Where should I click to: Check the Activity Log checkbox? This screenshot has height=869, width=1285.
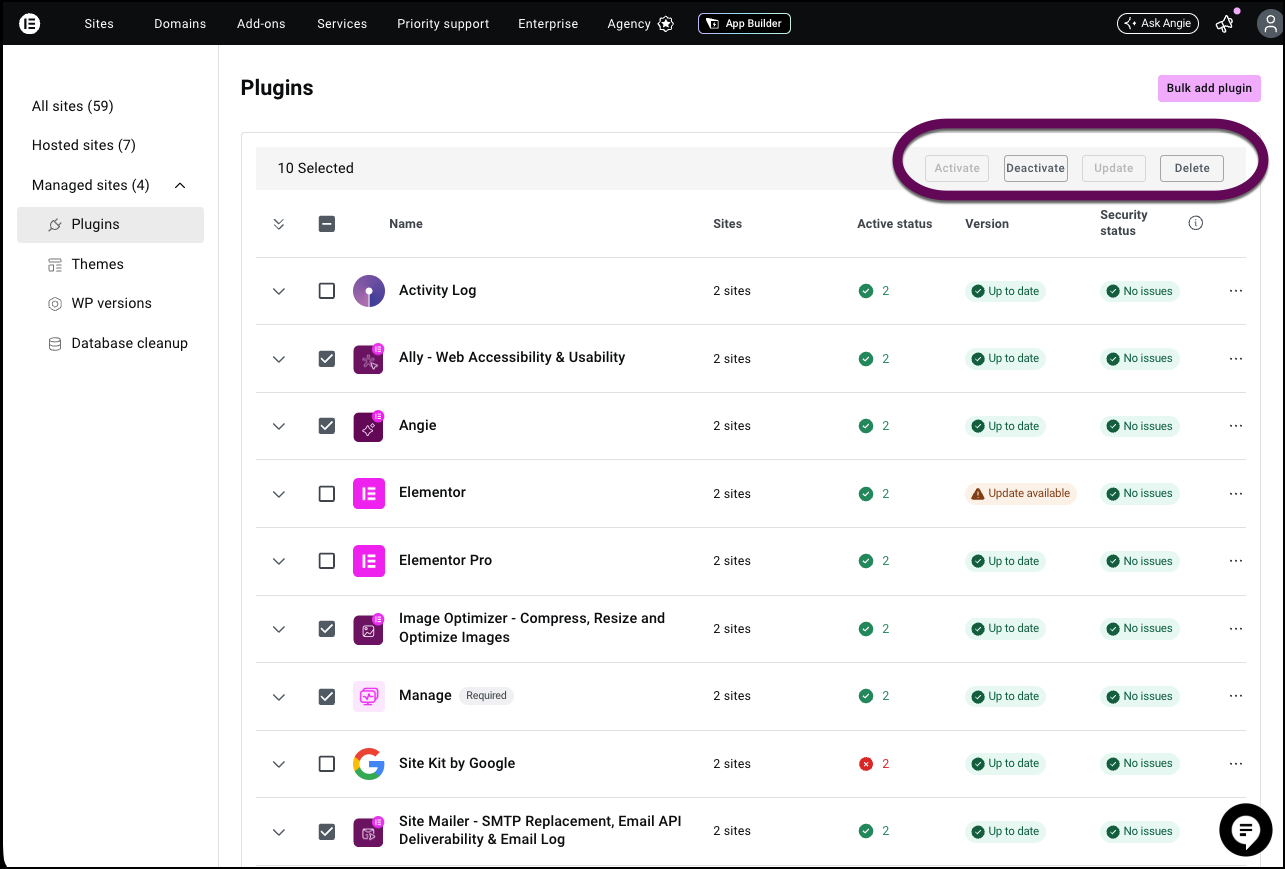pyautogui.click(x=327, y=291)
